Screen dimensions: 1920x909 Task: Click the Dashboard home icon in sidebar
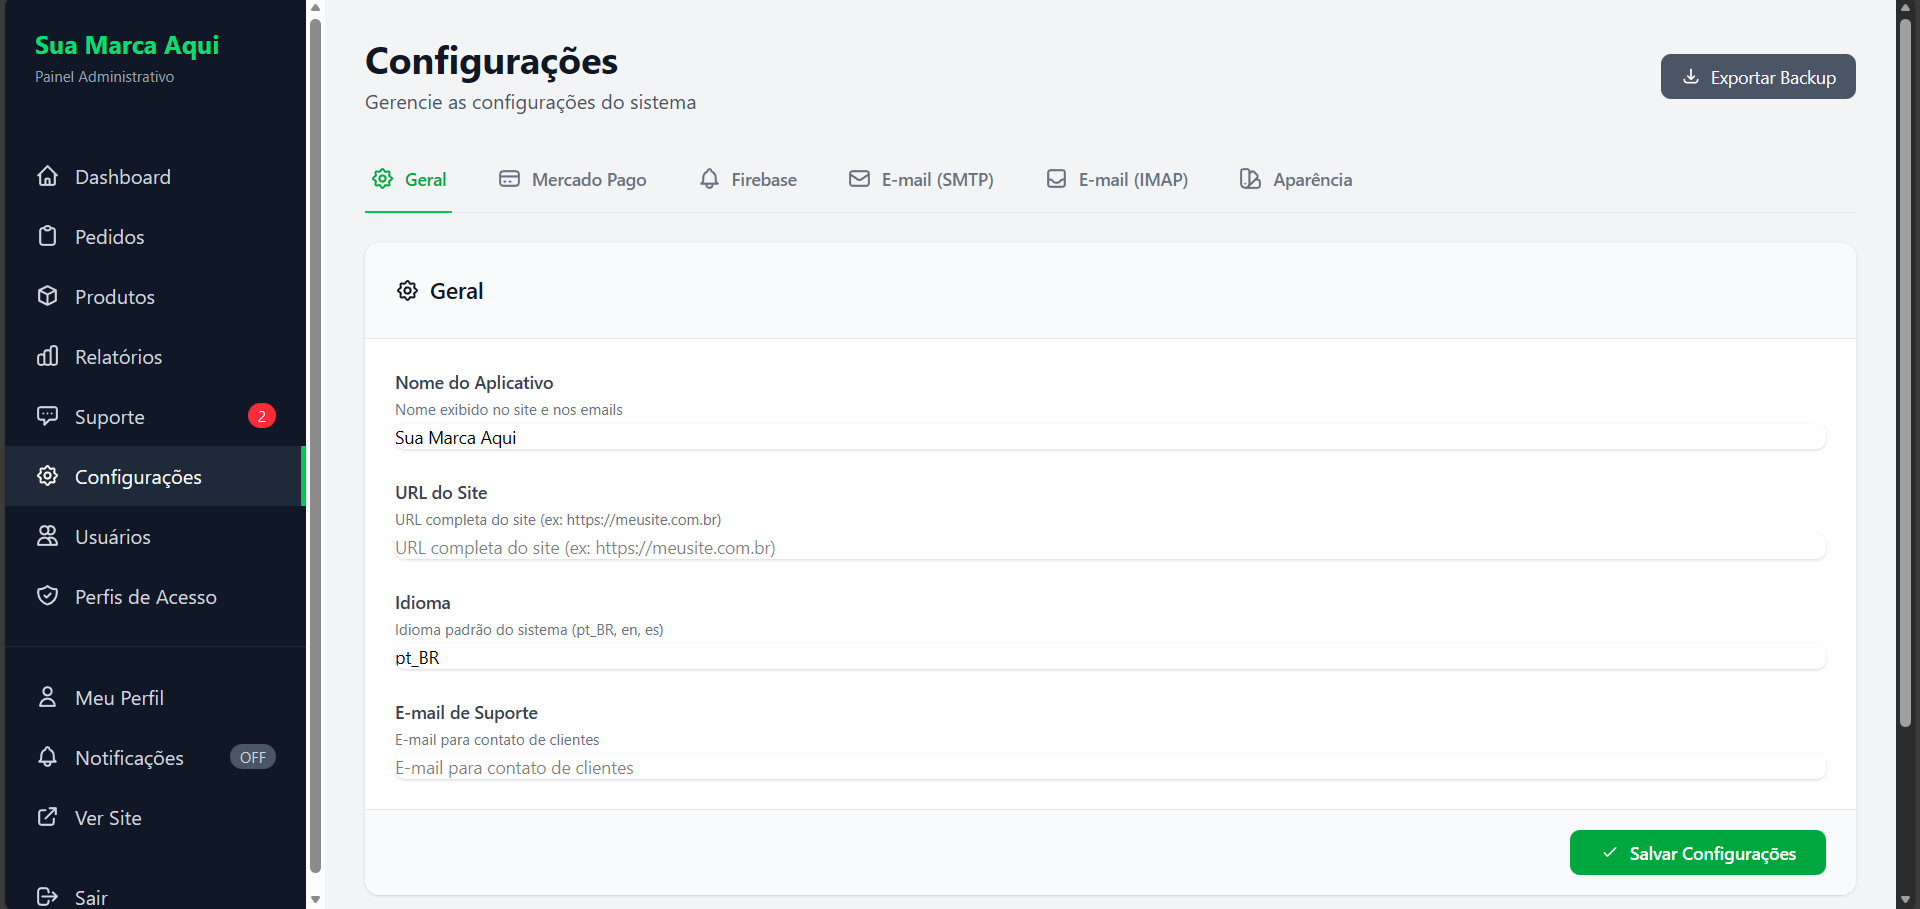coord(47,176)
